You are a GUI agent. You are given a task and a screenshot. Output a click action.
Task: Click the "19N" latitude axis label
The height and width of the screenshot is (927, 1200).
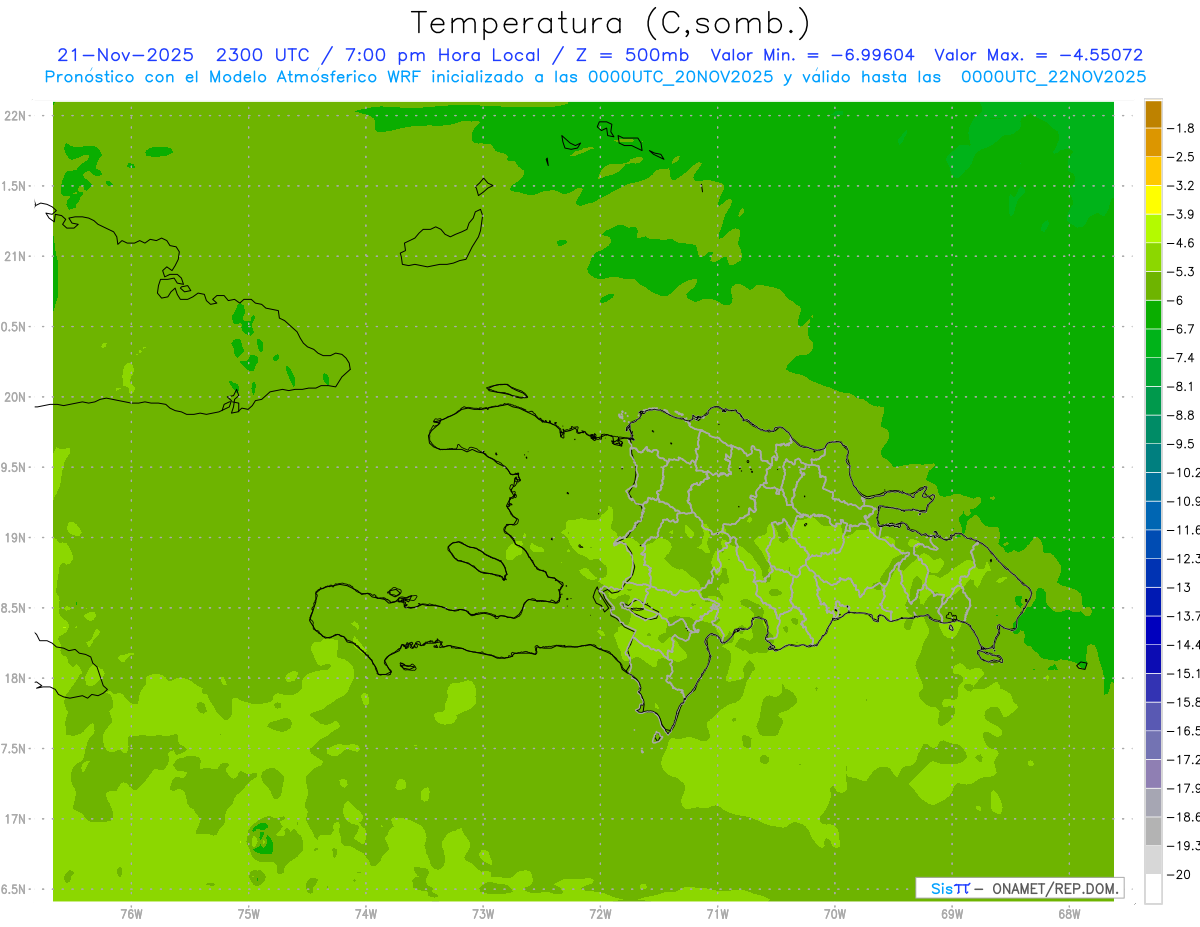coord(16,538)
